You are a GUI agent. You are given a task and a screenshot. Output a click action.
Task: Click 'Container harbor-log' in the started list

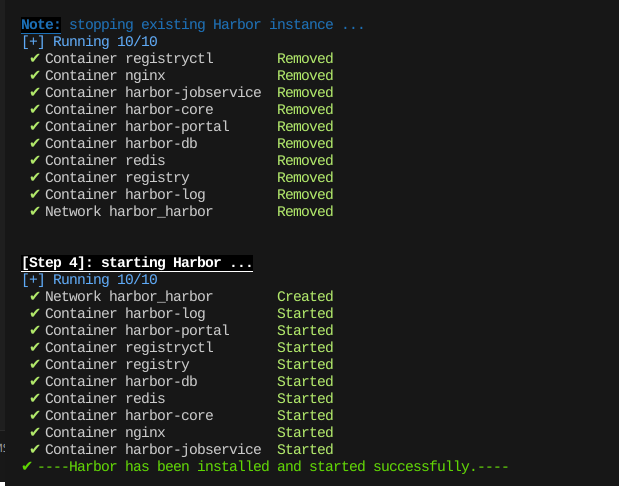click(x=125, y=314)
